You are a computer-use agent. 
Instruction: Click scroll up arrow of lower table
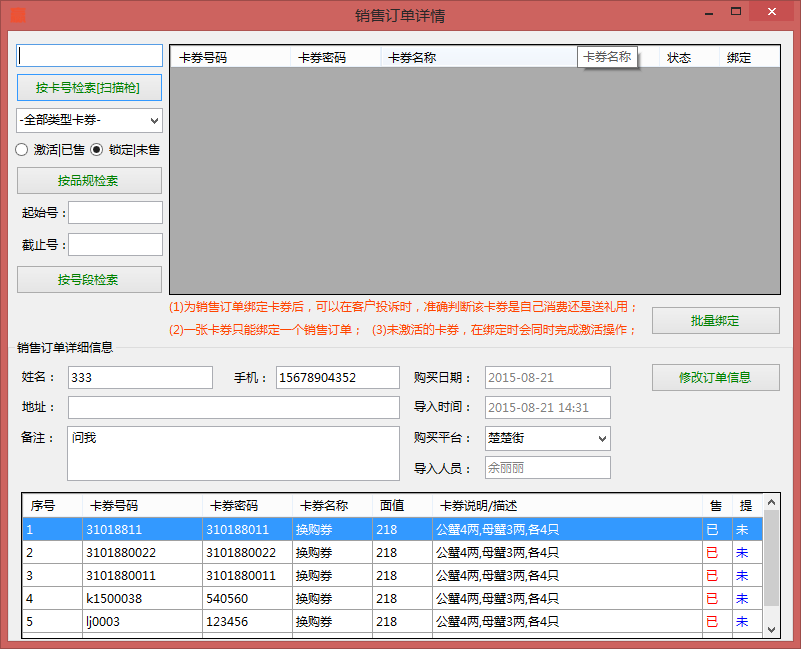tap(771, 502)
